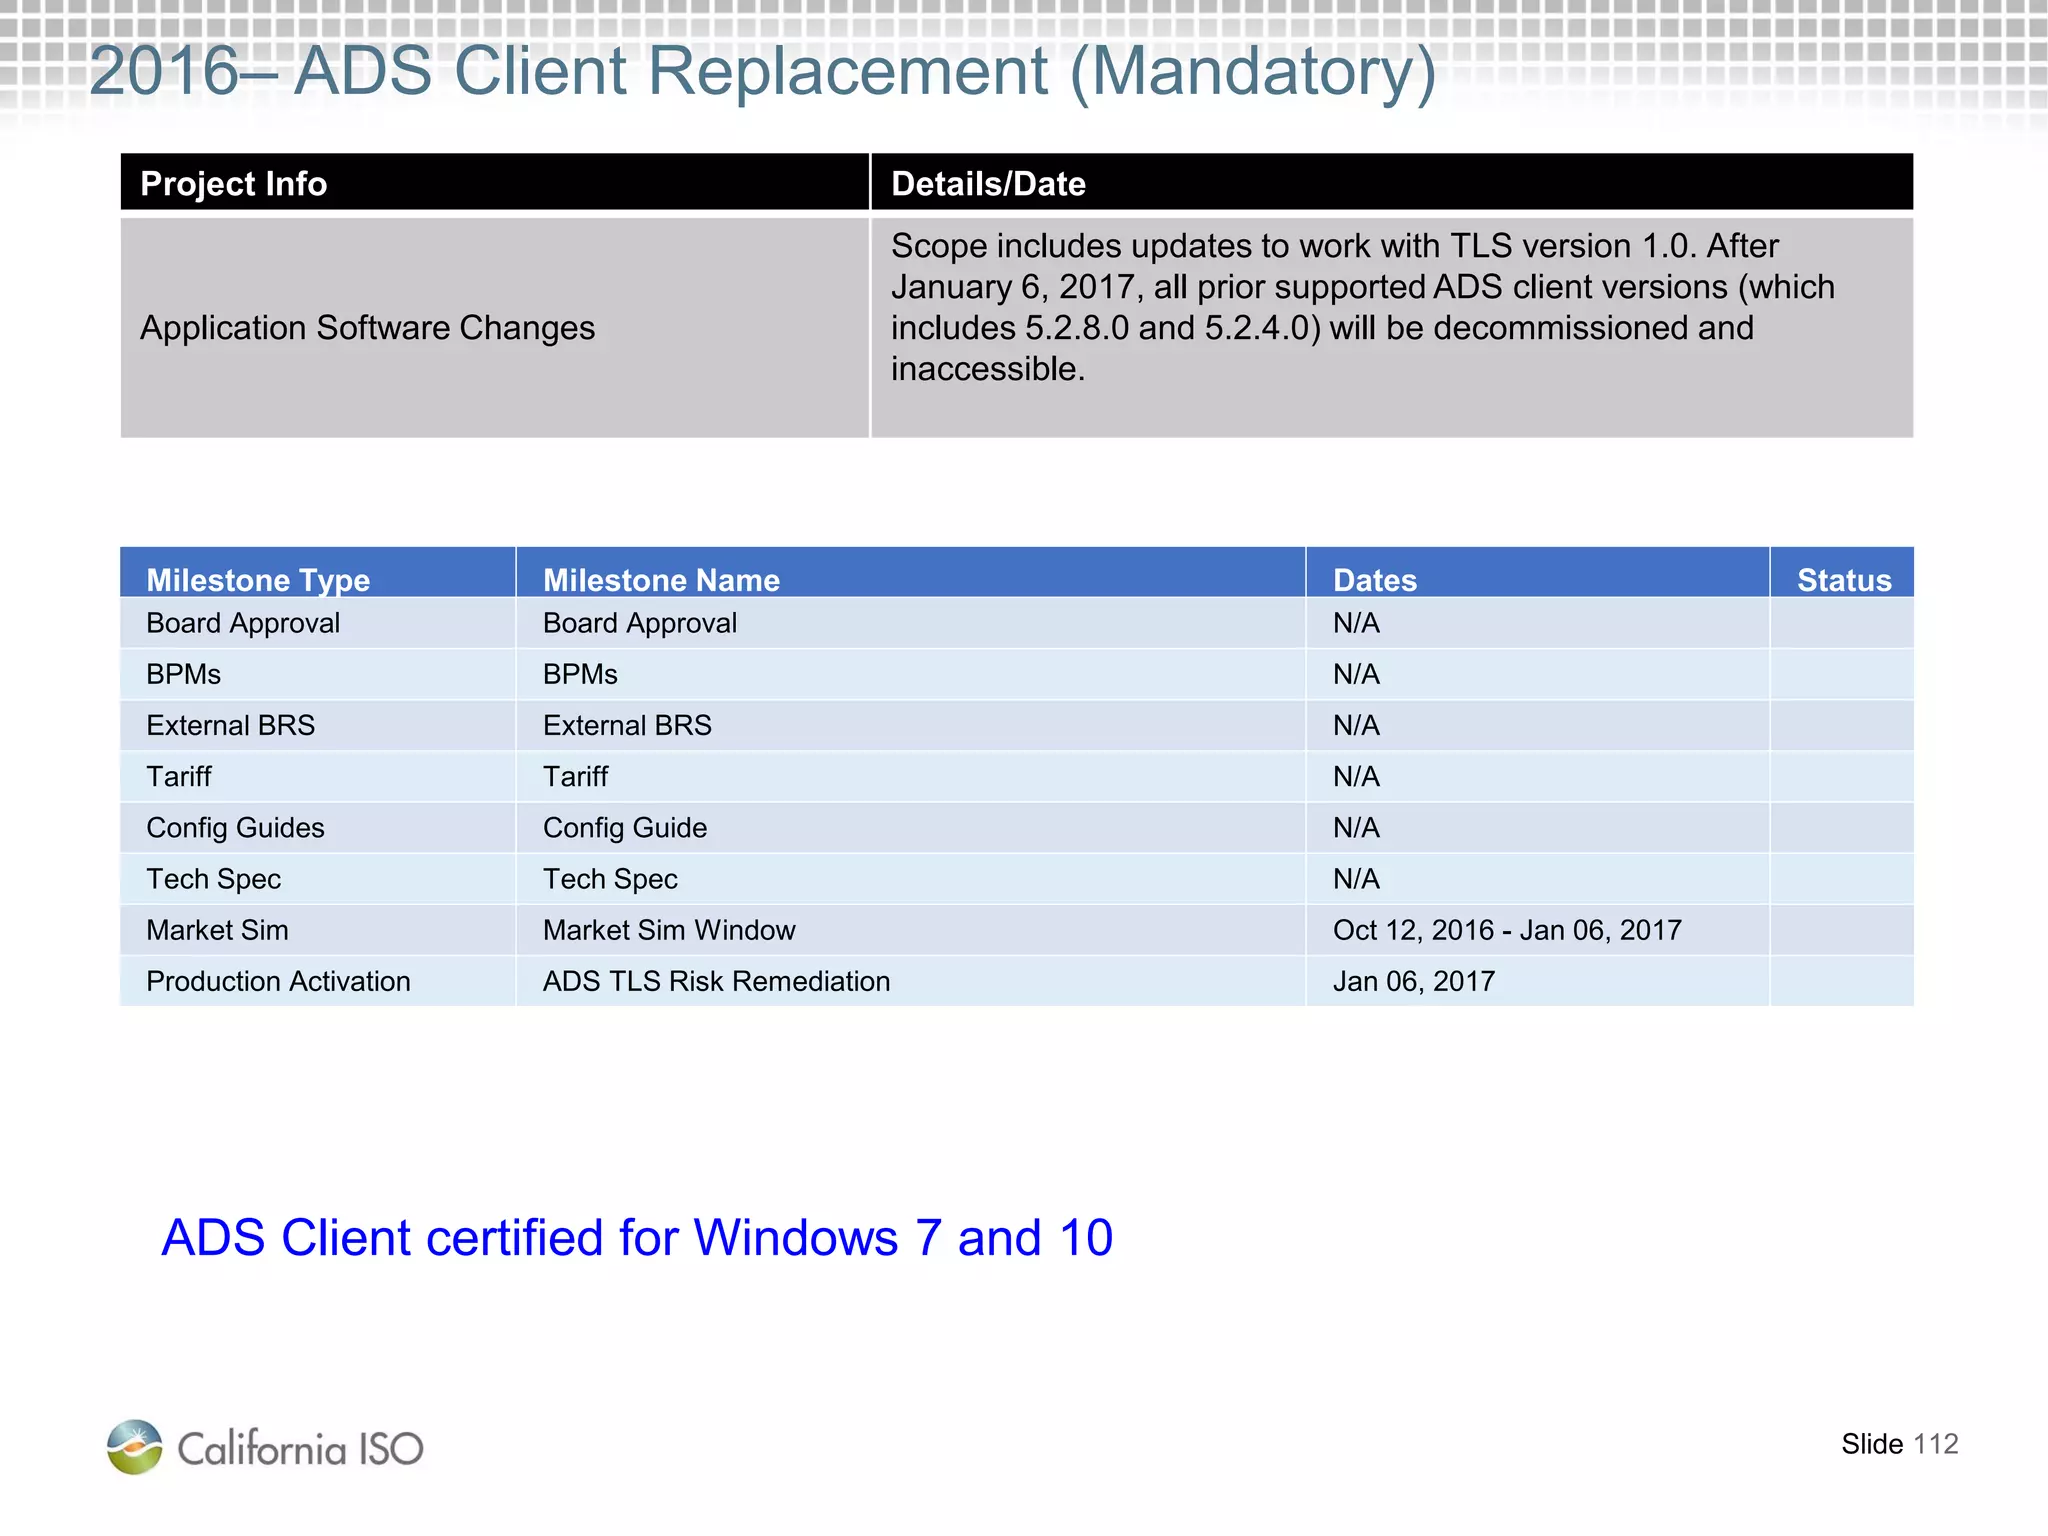
Task: Click the 'Status' column header
Action: (x=1842, y=573)
